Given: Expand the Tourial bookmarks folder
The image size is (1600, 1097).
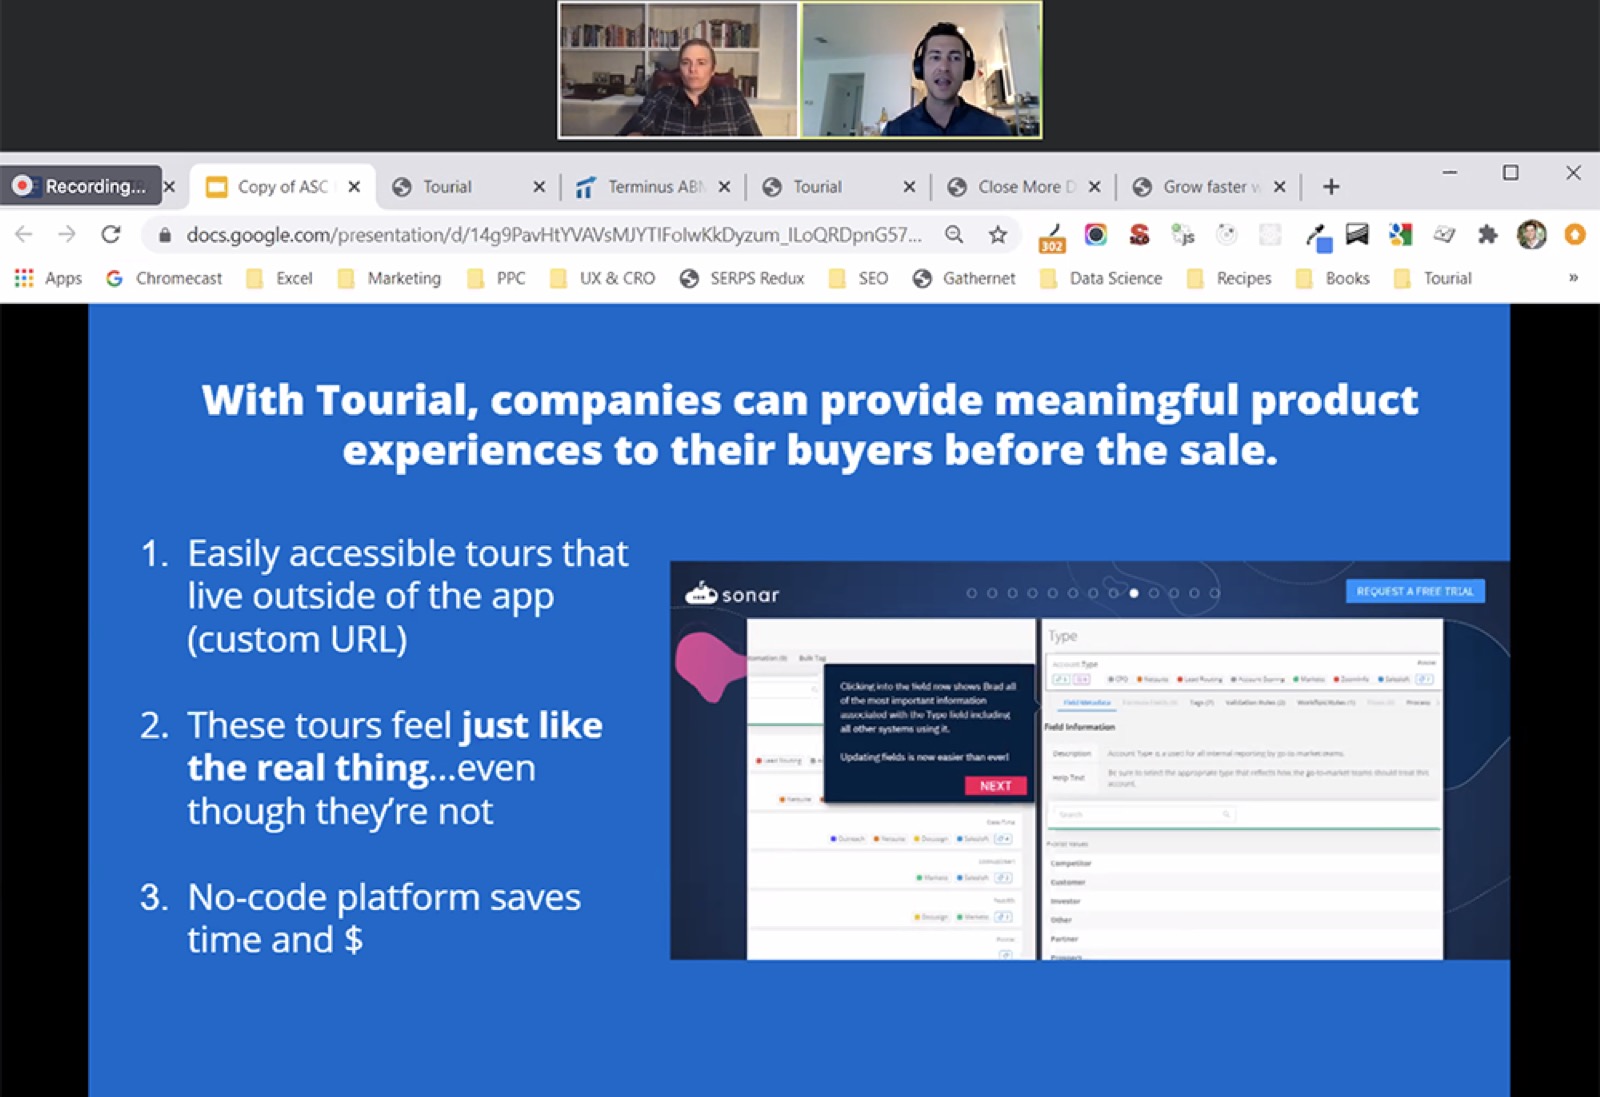Looking at the screenshot, I should click(1433, 278).
